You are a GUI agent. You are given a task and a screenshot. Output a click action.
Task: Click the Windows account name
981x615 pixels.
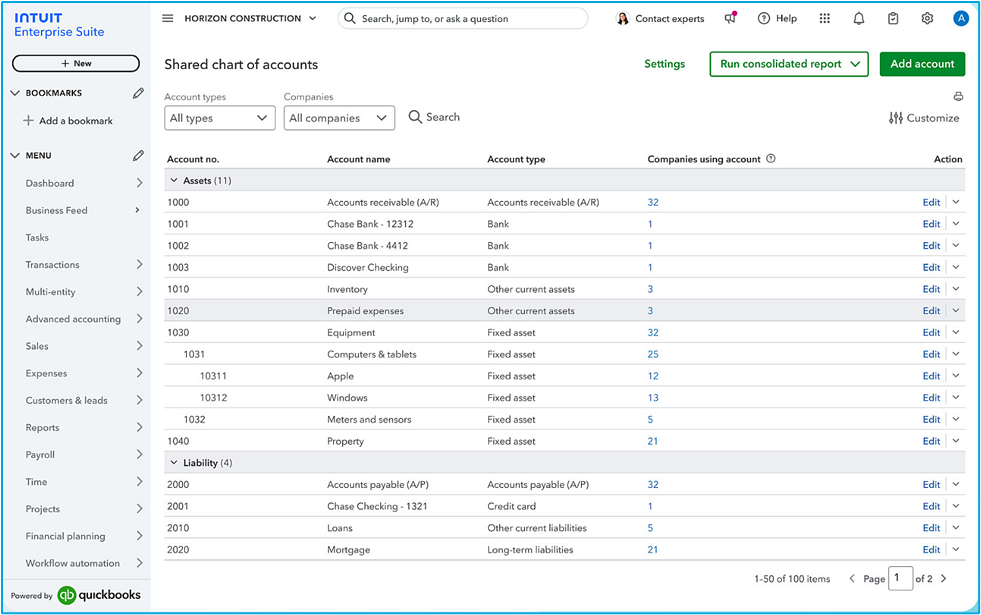pyautogui.click(x=347, y=398)
